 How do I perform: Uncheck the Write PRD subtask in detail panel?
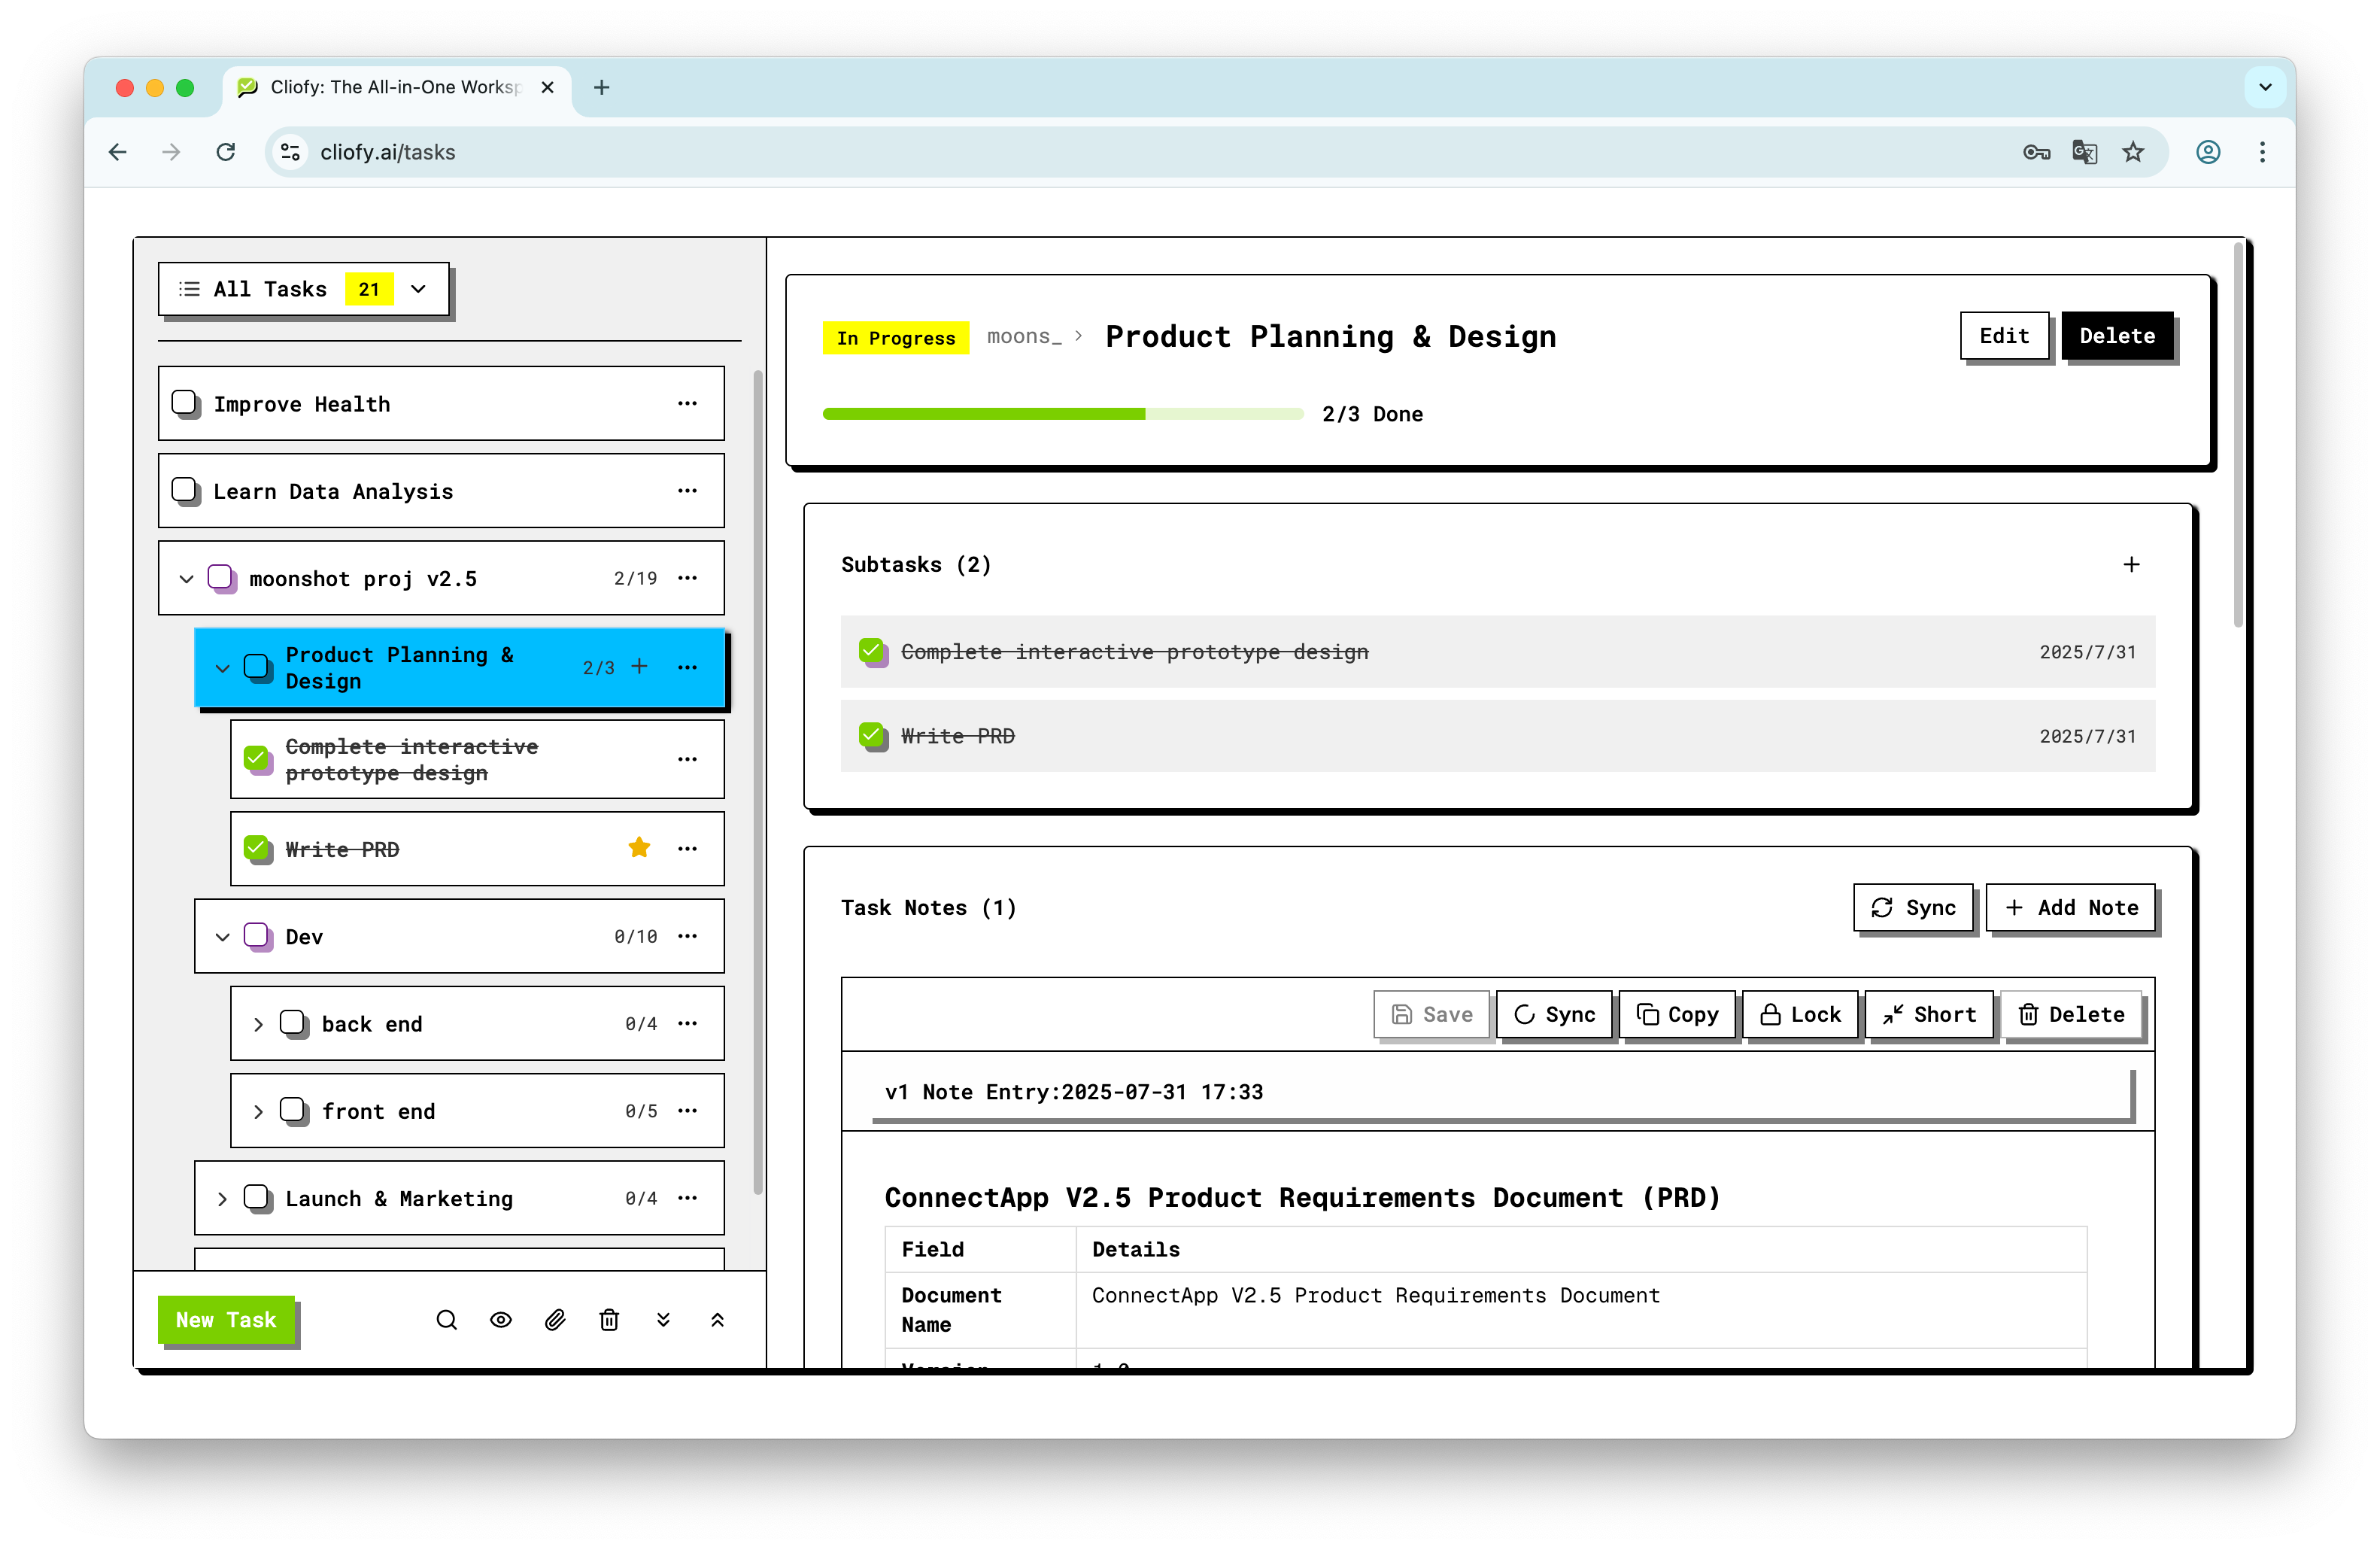(872, 736)
